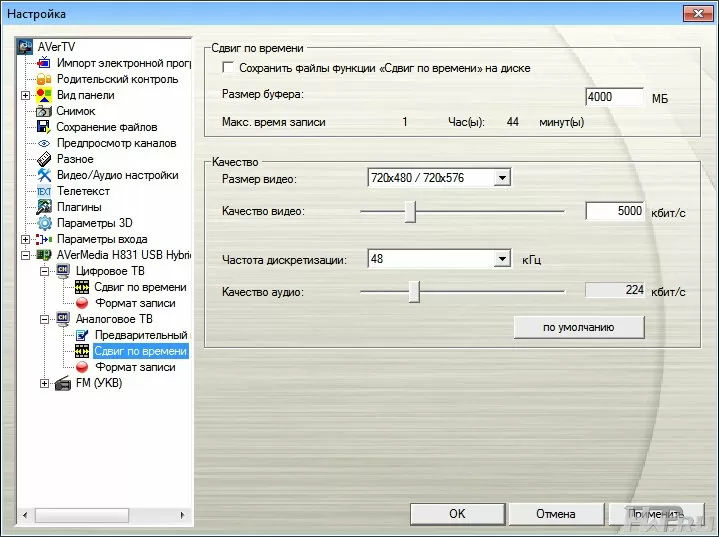Open Предпросмотр каналов eye icon
719x537 pixels.
44,143
